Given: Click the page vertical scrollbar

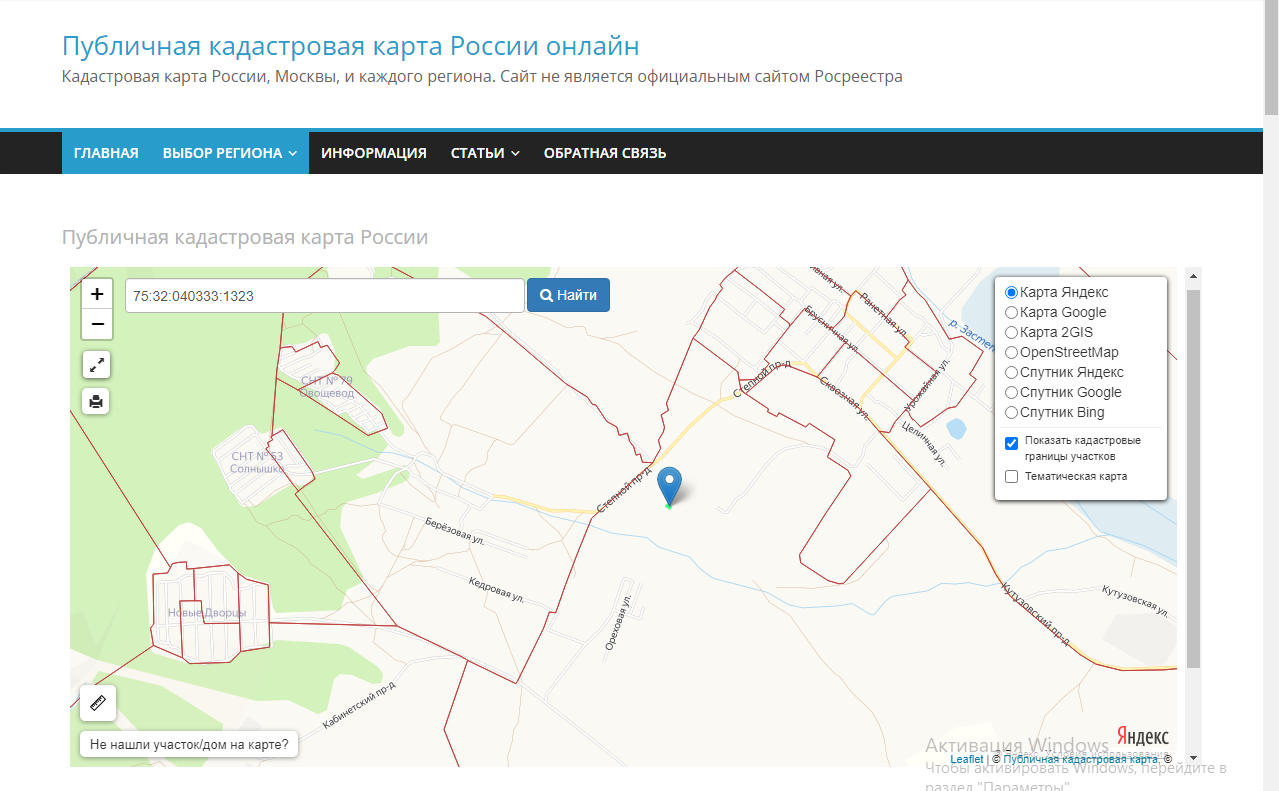Looking at the screenshot, I should [1271, 60].
